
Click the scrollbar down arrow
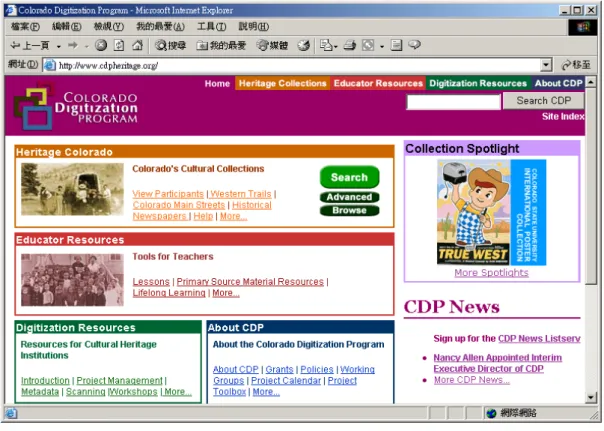(x=591, y=398)
